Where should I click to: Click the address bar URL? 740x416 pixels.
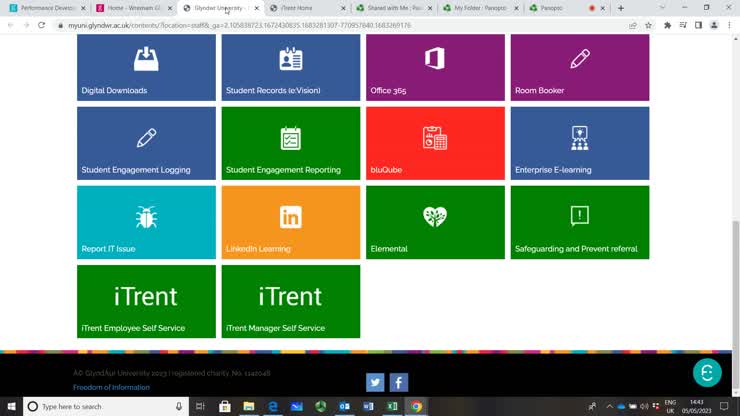click(x=239, y=25)
